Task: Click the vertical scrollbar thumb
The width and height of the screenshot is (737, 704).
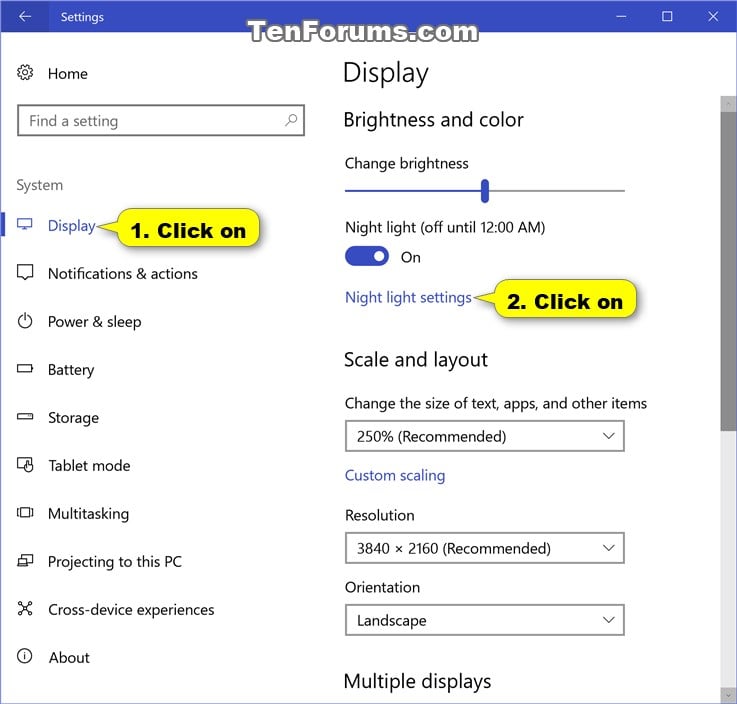Action: [728, 271]
